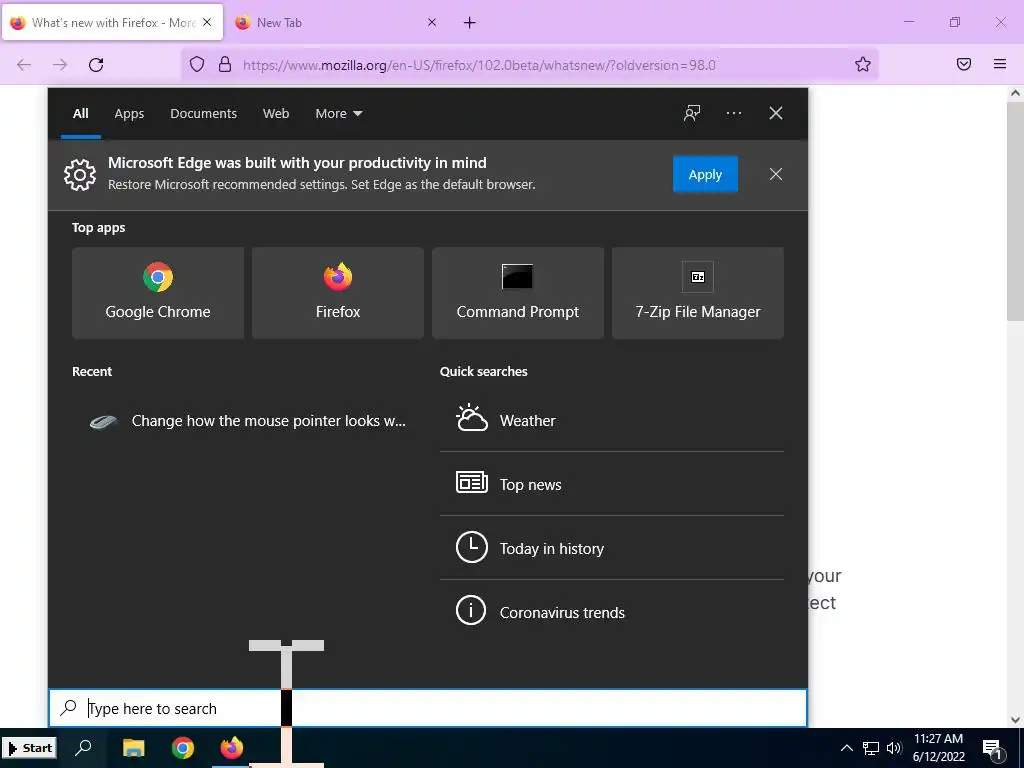Click the Firefox taskbar icon
The height and width of the screenshot is (768, 1024).
click(x=231, y=748)
